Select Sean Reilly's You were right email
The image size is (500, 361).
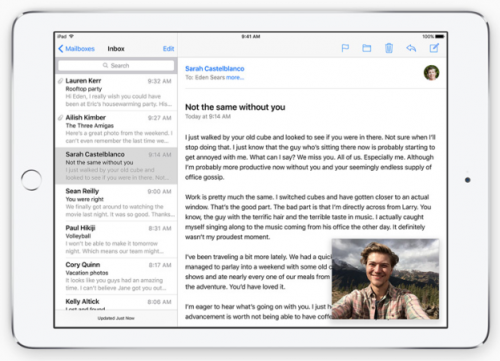[116, 203]
